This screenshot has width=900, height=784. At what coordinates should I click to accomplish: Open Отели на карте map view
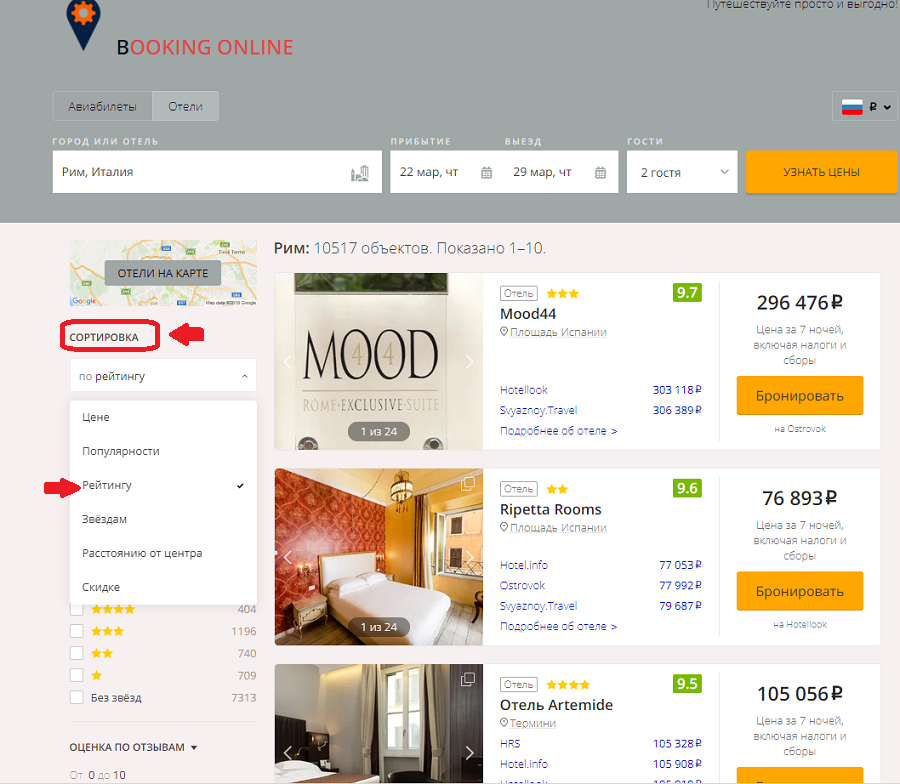coord(163,273)
